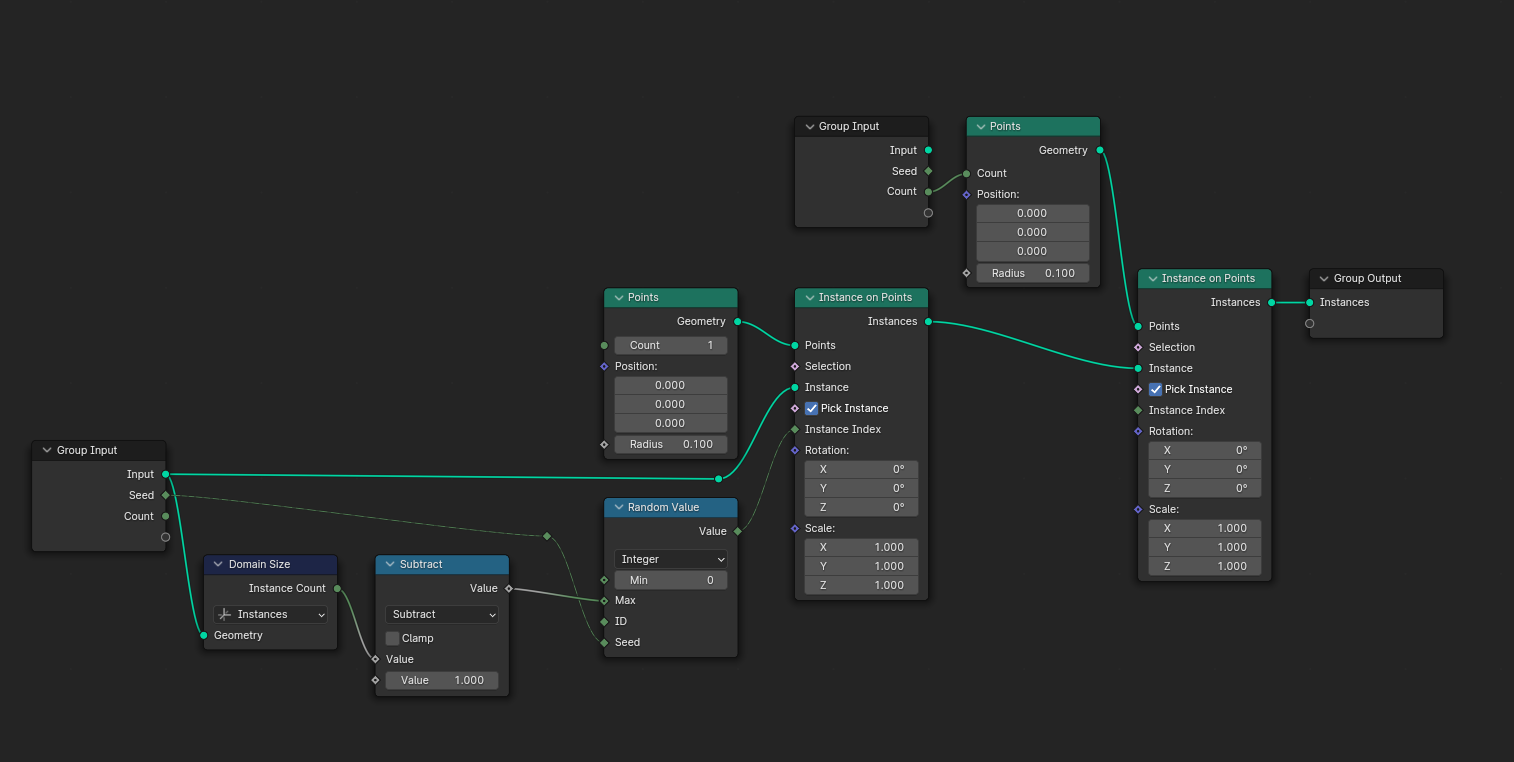Screen dimensions: 1514x762
Task: Click the Instances input socket on Group Output
Action: [1309, 302]
